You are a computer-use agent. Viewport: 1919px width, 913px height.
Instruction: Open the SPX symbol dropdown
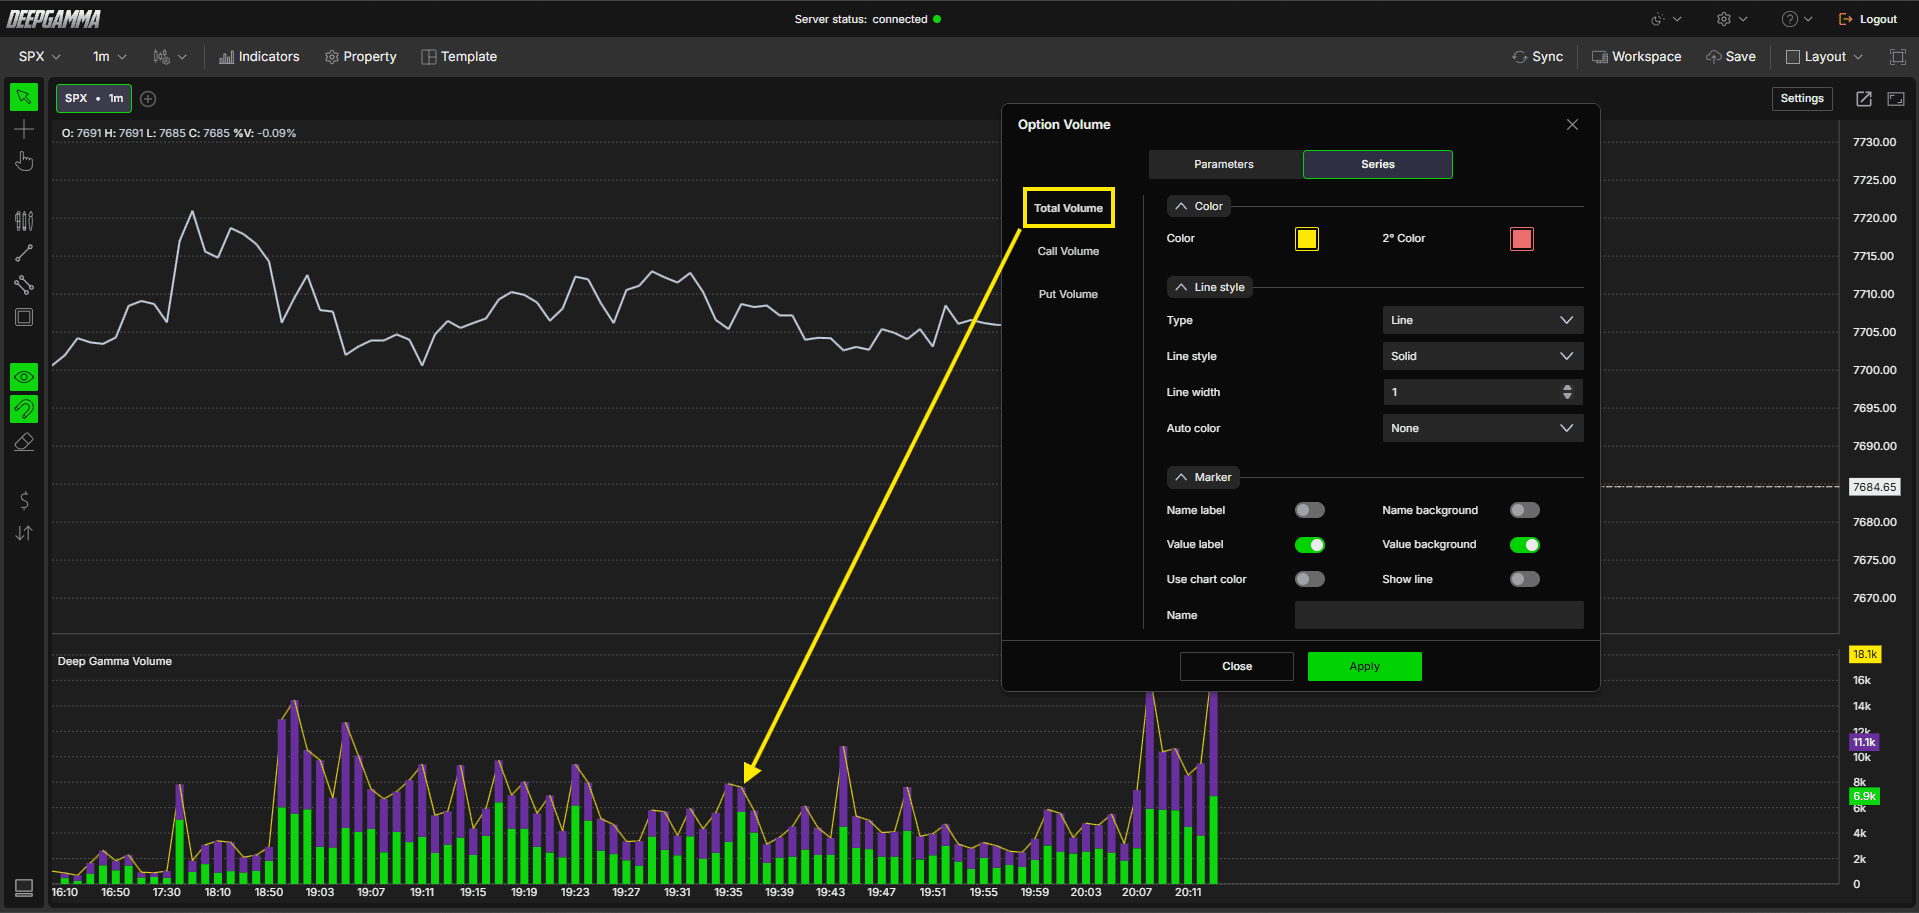coord(39,57)
